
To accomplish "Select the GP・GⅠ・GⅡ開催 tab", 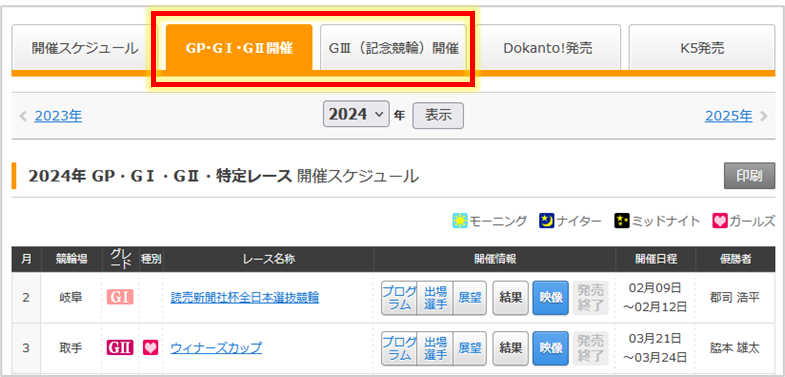I will (239, 48).
